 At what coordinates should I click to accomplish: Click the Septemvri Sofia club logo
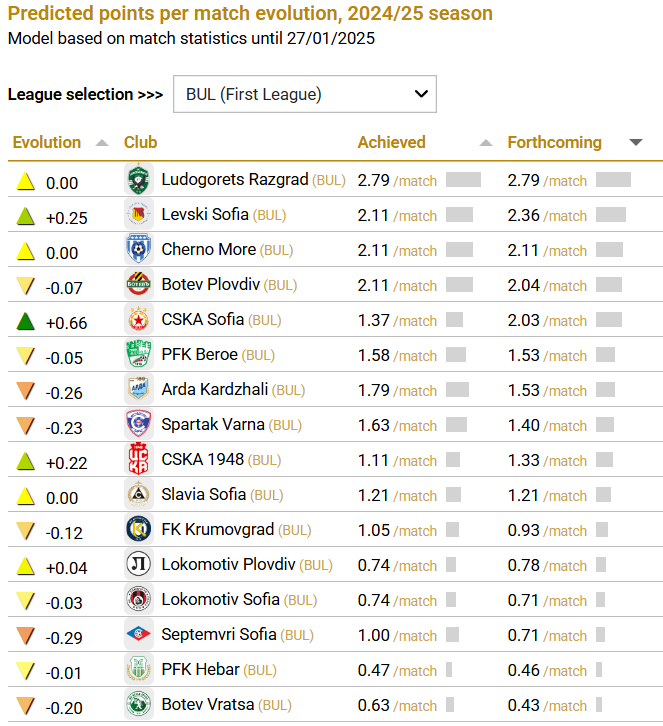click(x=138, y=635)
